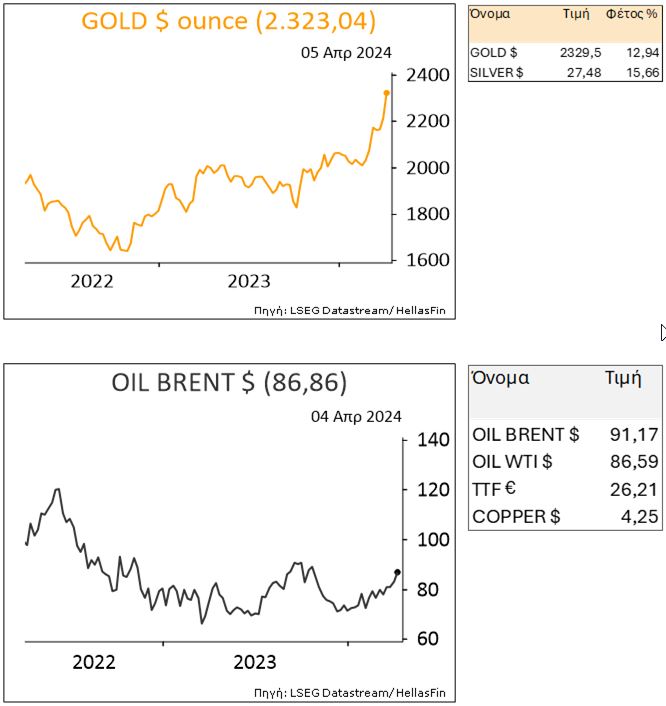Click the 2022 x-axis label on Brent chart

coord(94,662)
